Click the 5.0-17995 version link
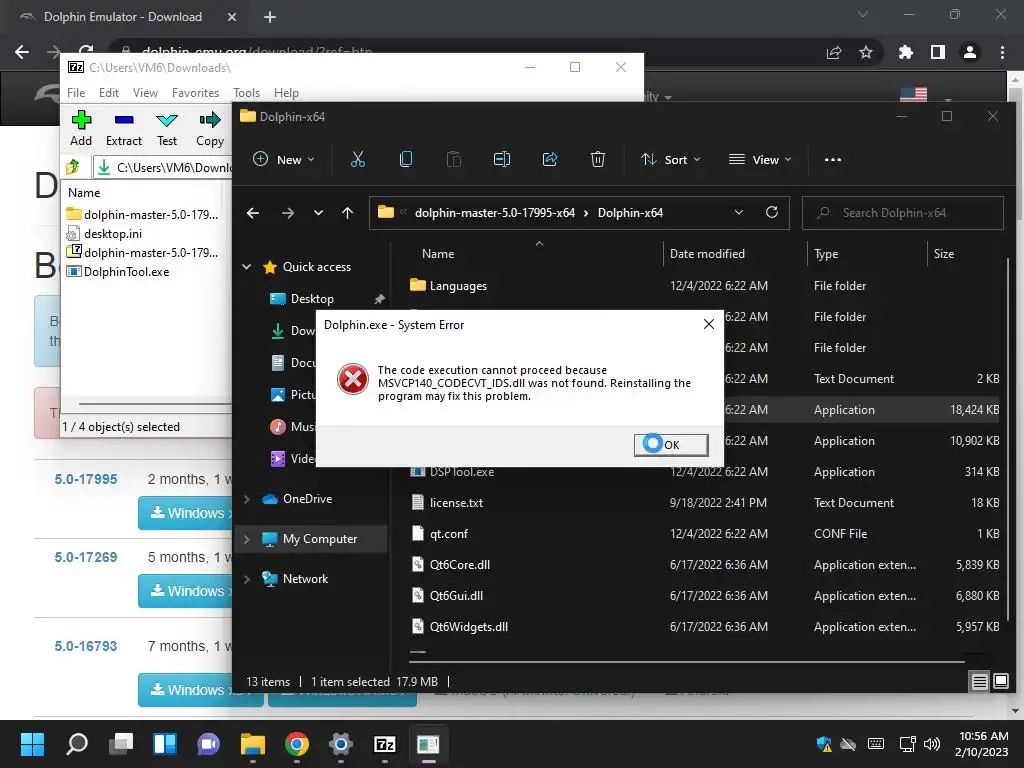This screenshot has width=1024, height=768. [x=86, y=479]
